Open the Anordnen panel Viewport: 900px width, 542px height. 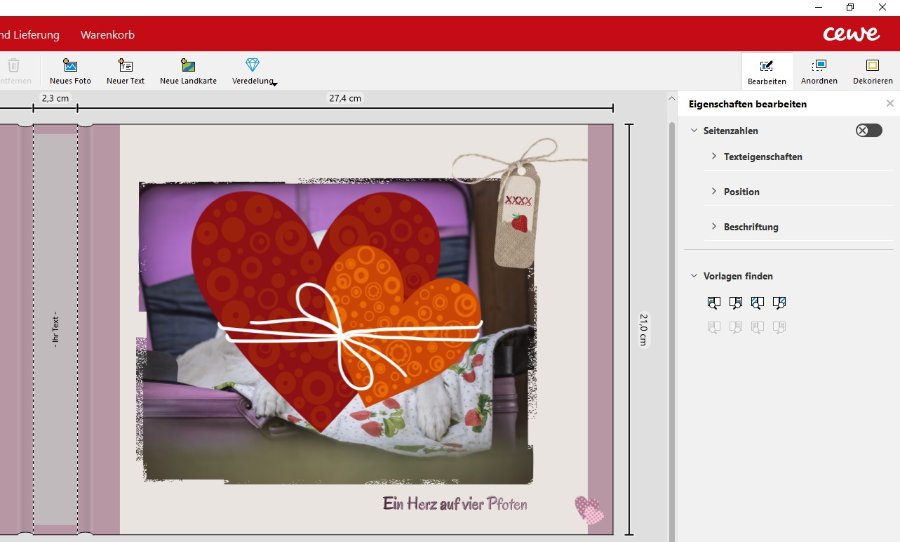click(x=819, y=71)
